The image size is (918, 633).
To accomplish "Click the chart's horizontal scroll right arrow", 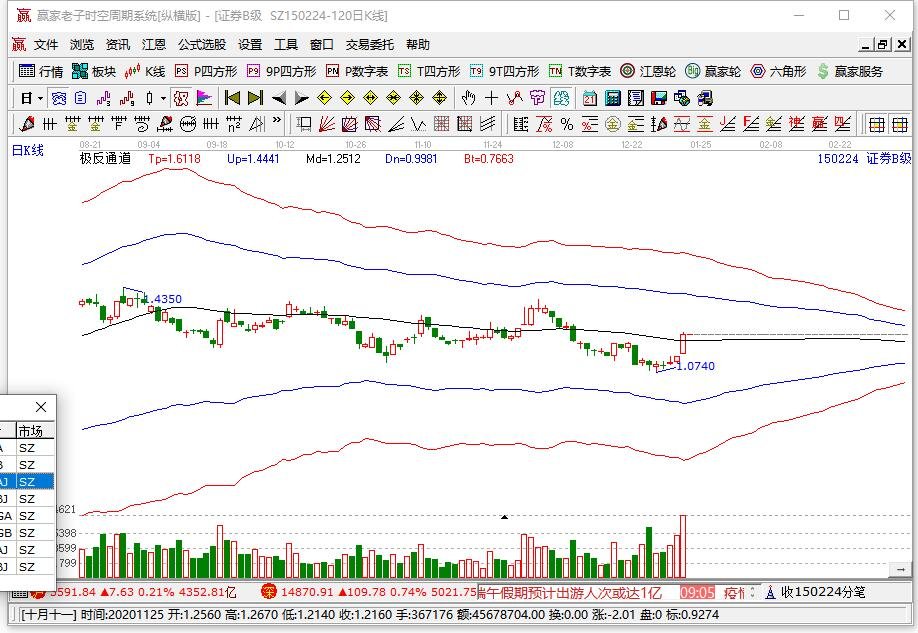I will pos(900,569).
